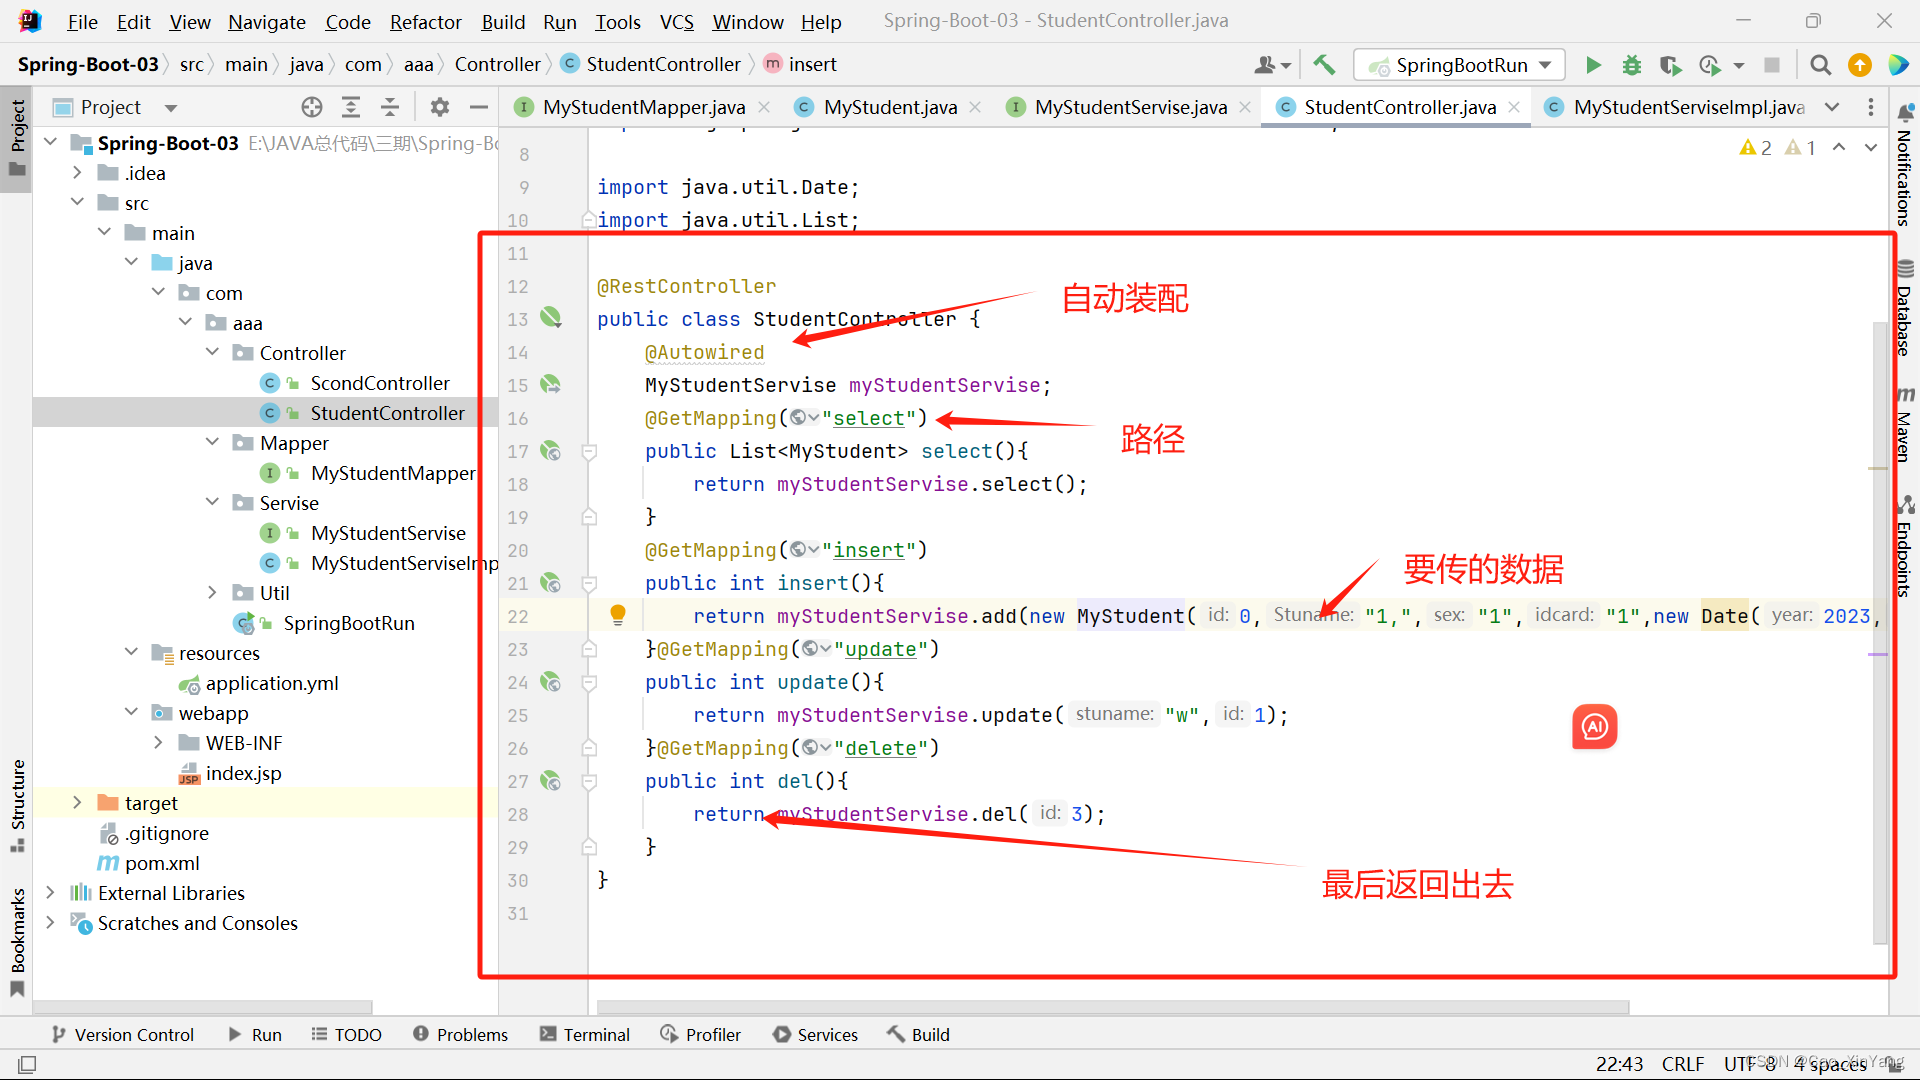This screenshot has width=1920, height=1080.
Task: Open Version Control tool window
Action: click(x=122, y=1034)
